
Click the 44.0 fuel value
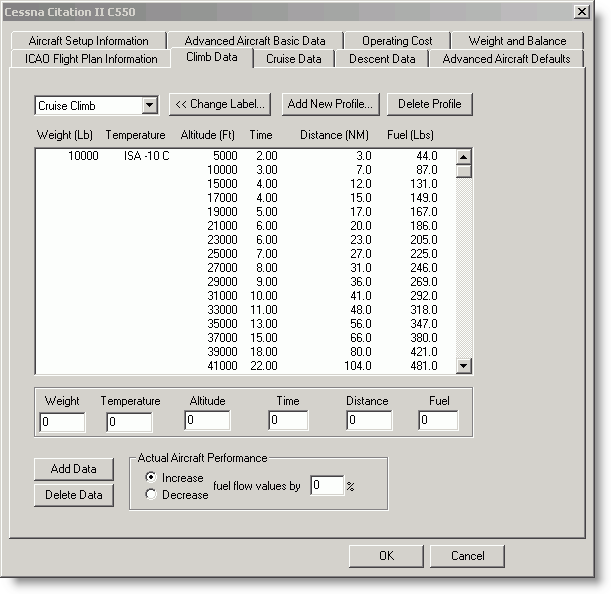tap(427, 156)
